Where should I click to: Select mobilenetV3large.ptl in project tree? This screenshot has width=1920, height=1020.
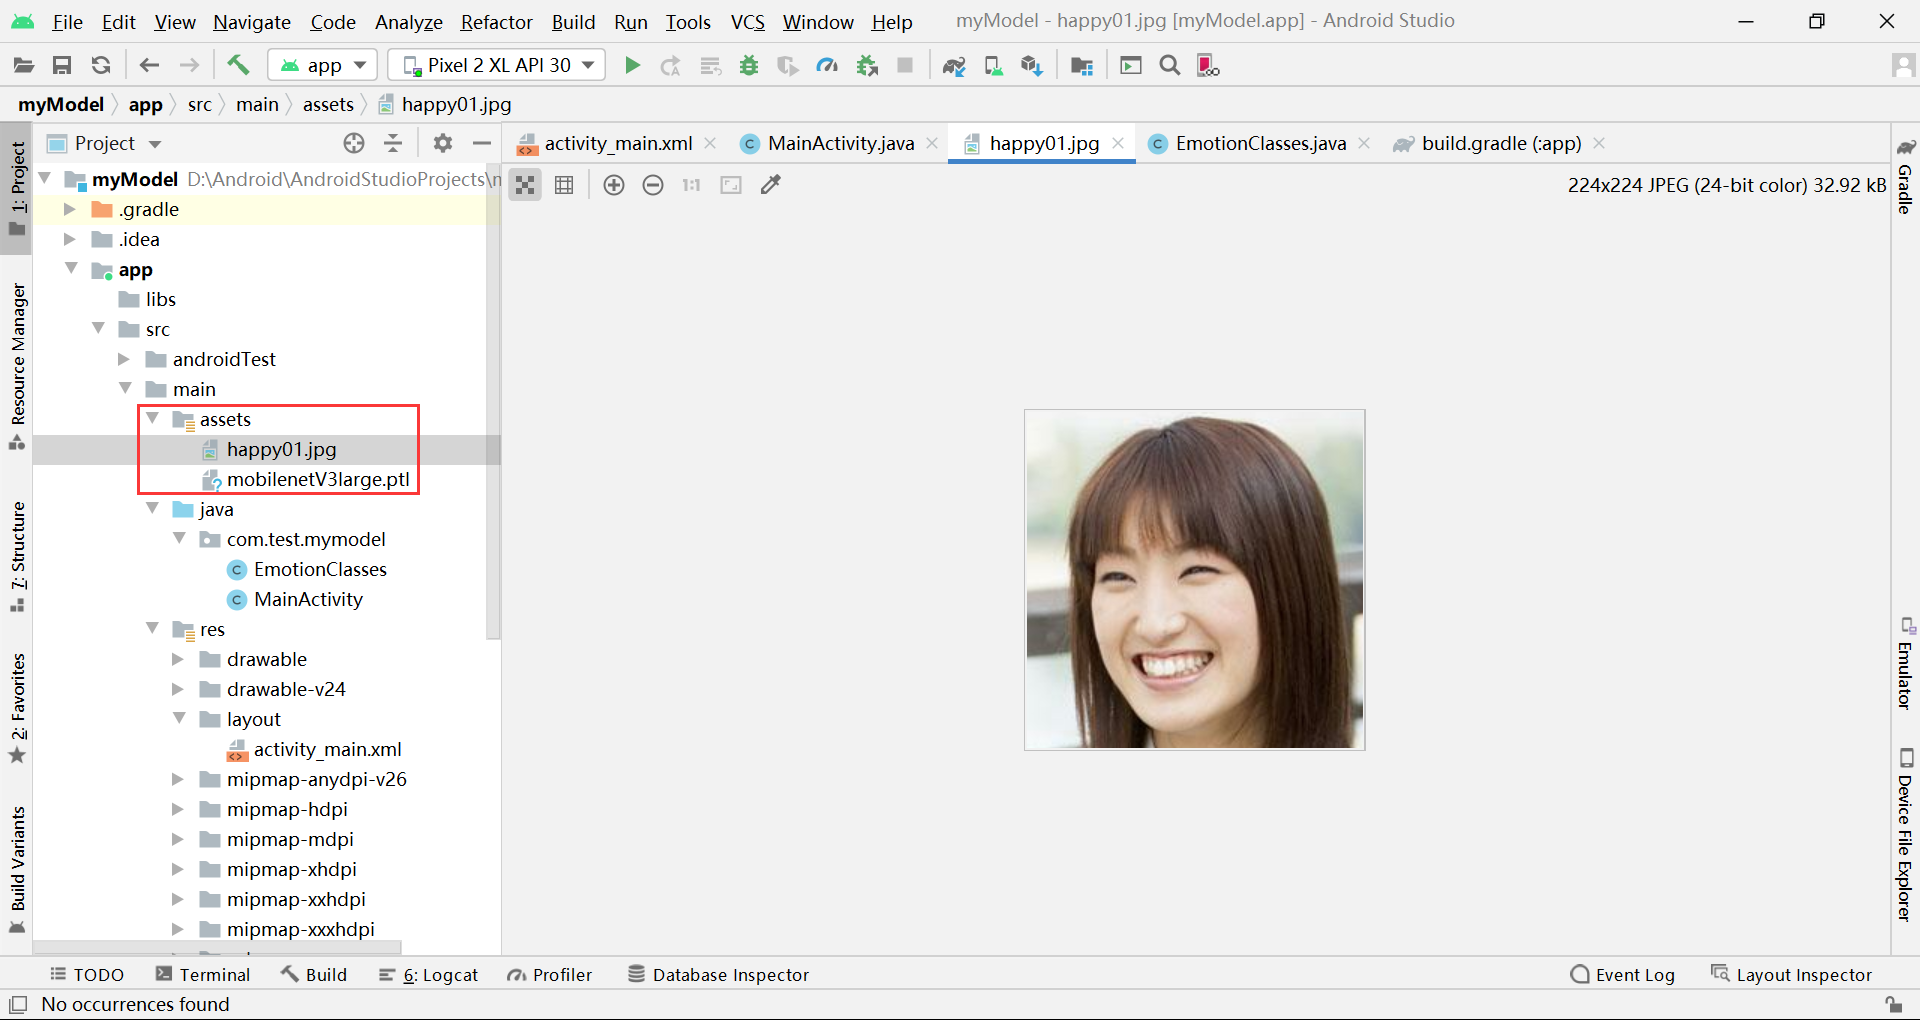tap(317, 480)
